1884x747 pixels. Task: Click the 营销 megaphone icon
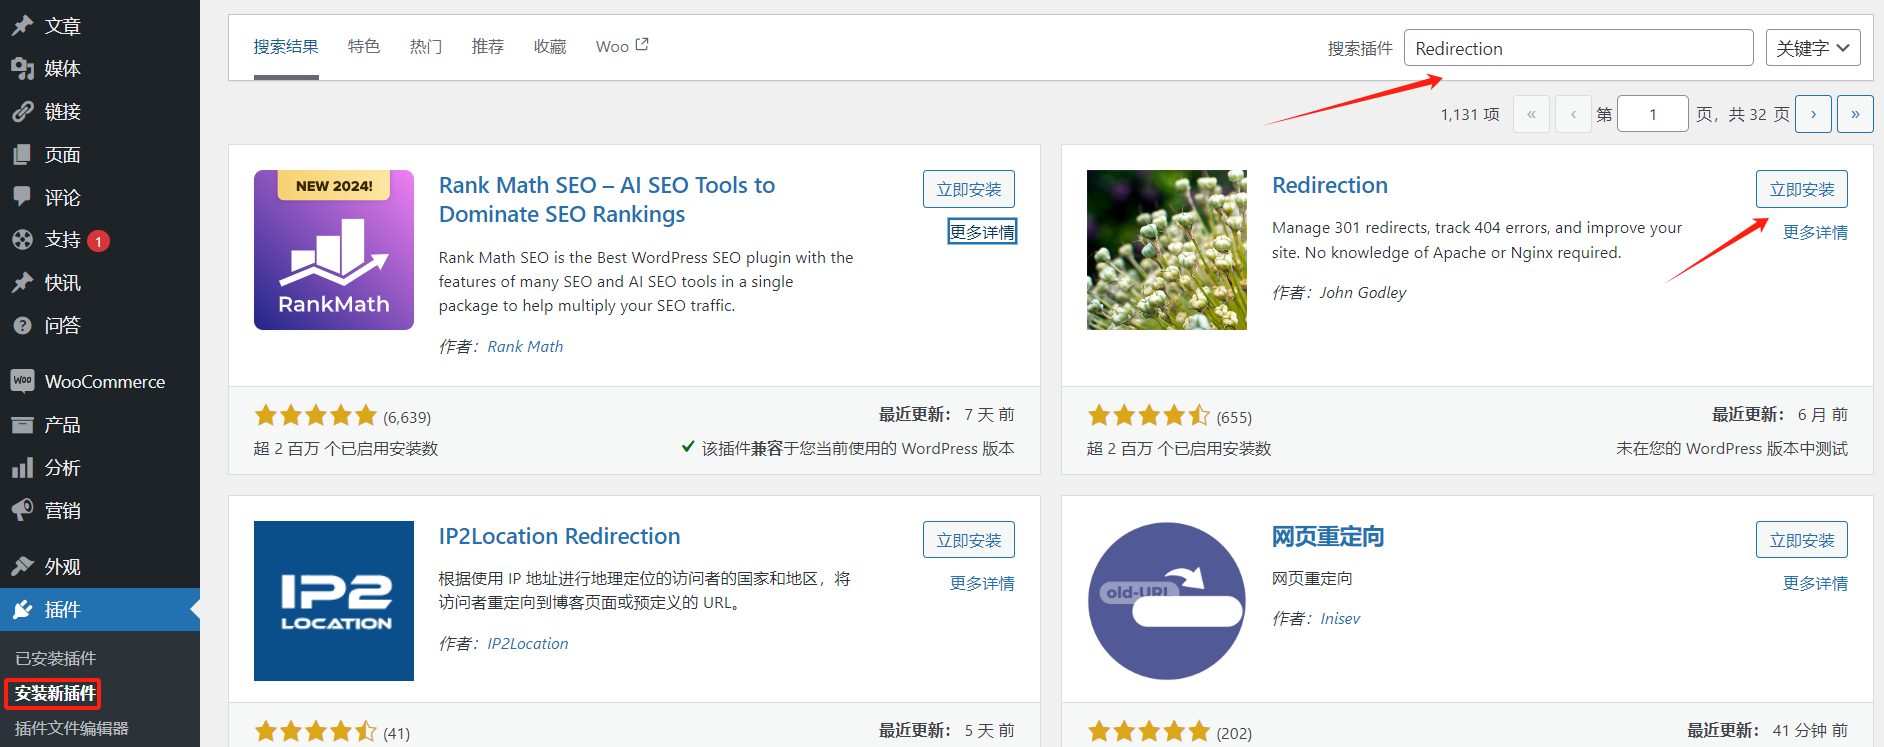tap(22, 510)
